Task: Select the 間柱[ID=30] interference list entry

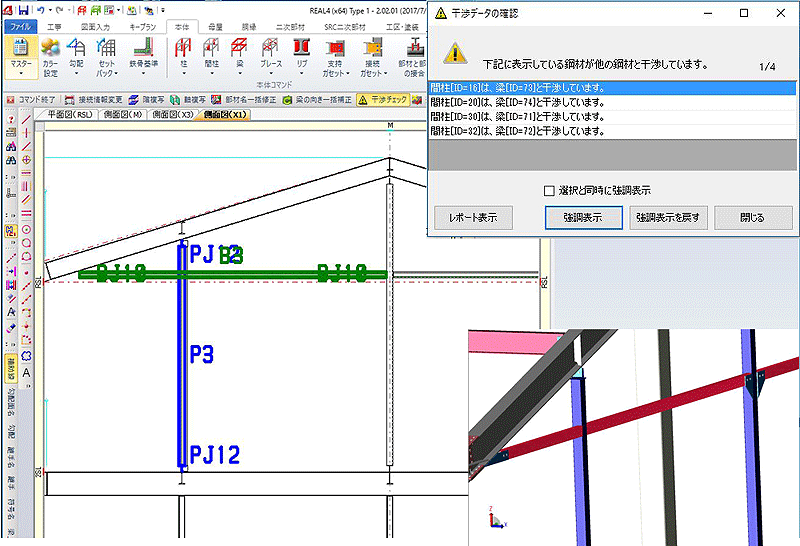Action: [x=516, y=117]
